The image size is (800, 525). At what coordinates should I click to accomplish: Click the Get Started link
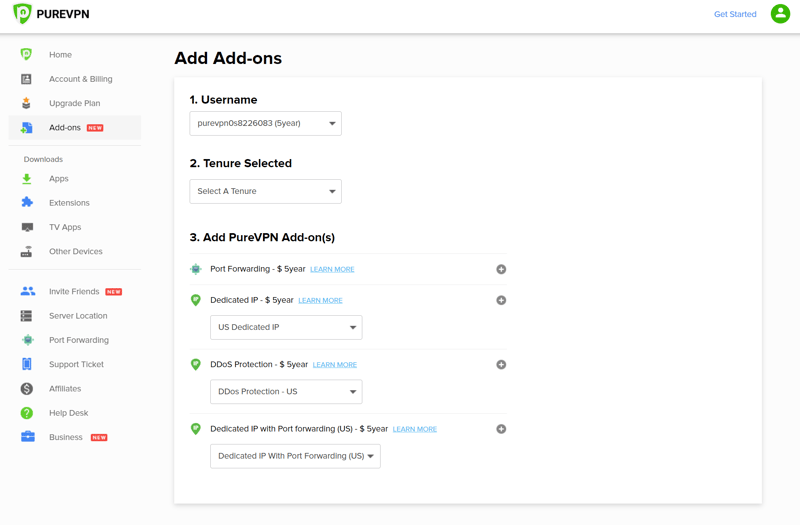[735, 14]
